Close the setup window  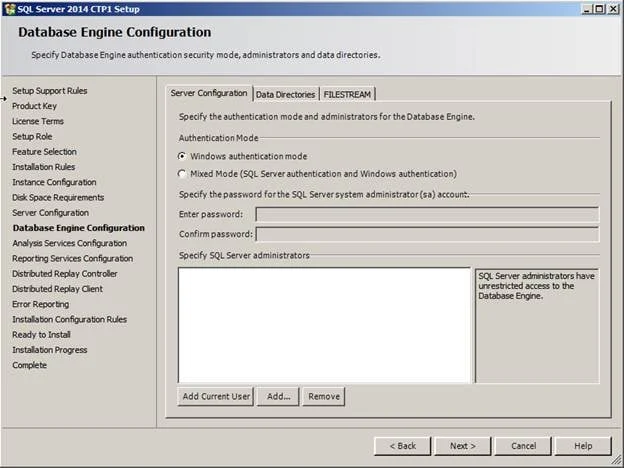tap(613, 9)
